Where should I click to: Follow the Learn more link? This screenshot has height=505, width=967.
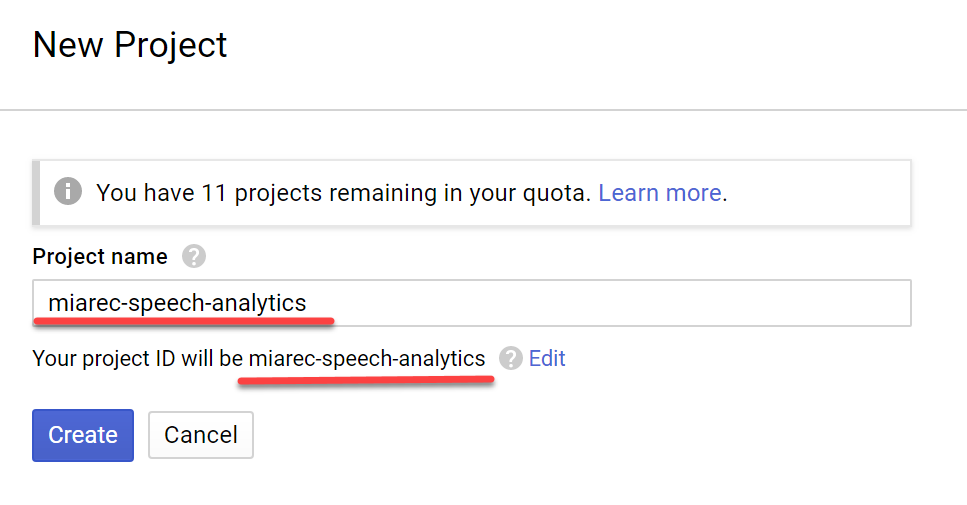tap(660, 193)
